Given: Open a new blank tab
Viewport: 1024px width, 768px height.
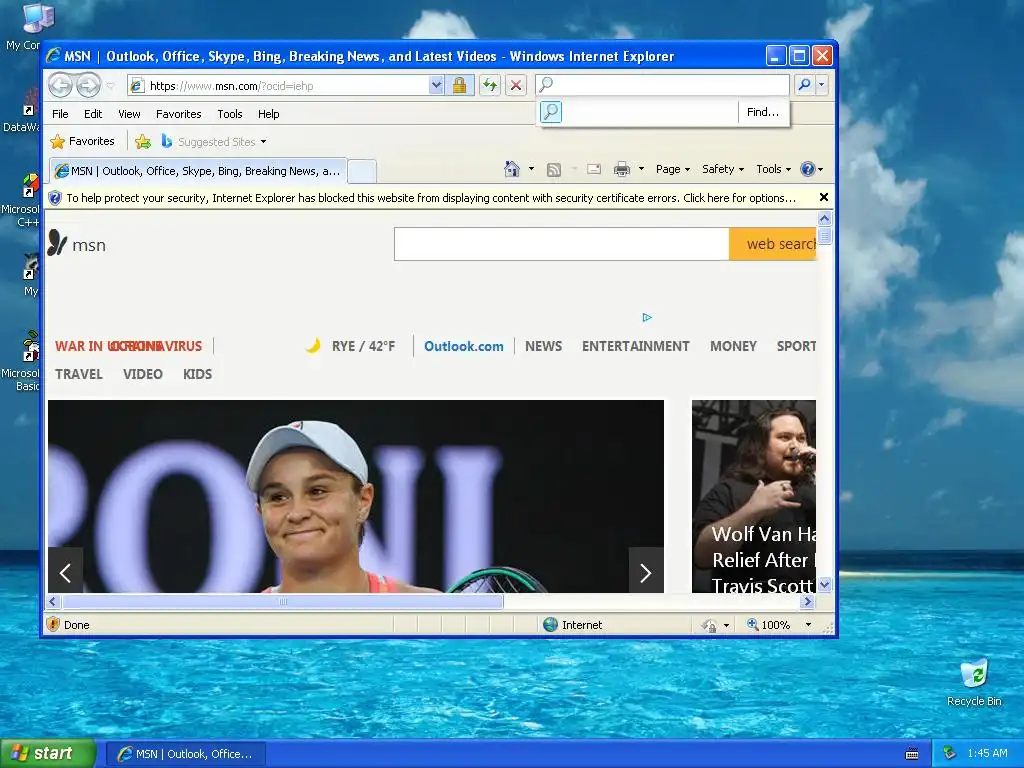Looking at the screenshot, I should [362, 172].
